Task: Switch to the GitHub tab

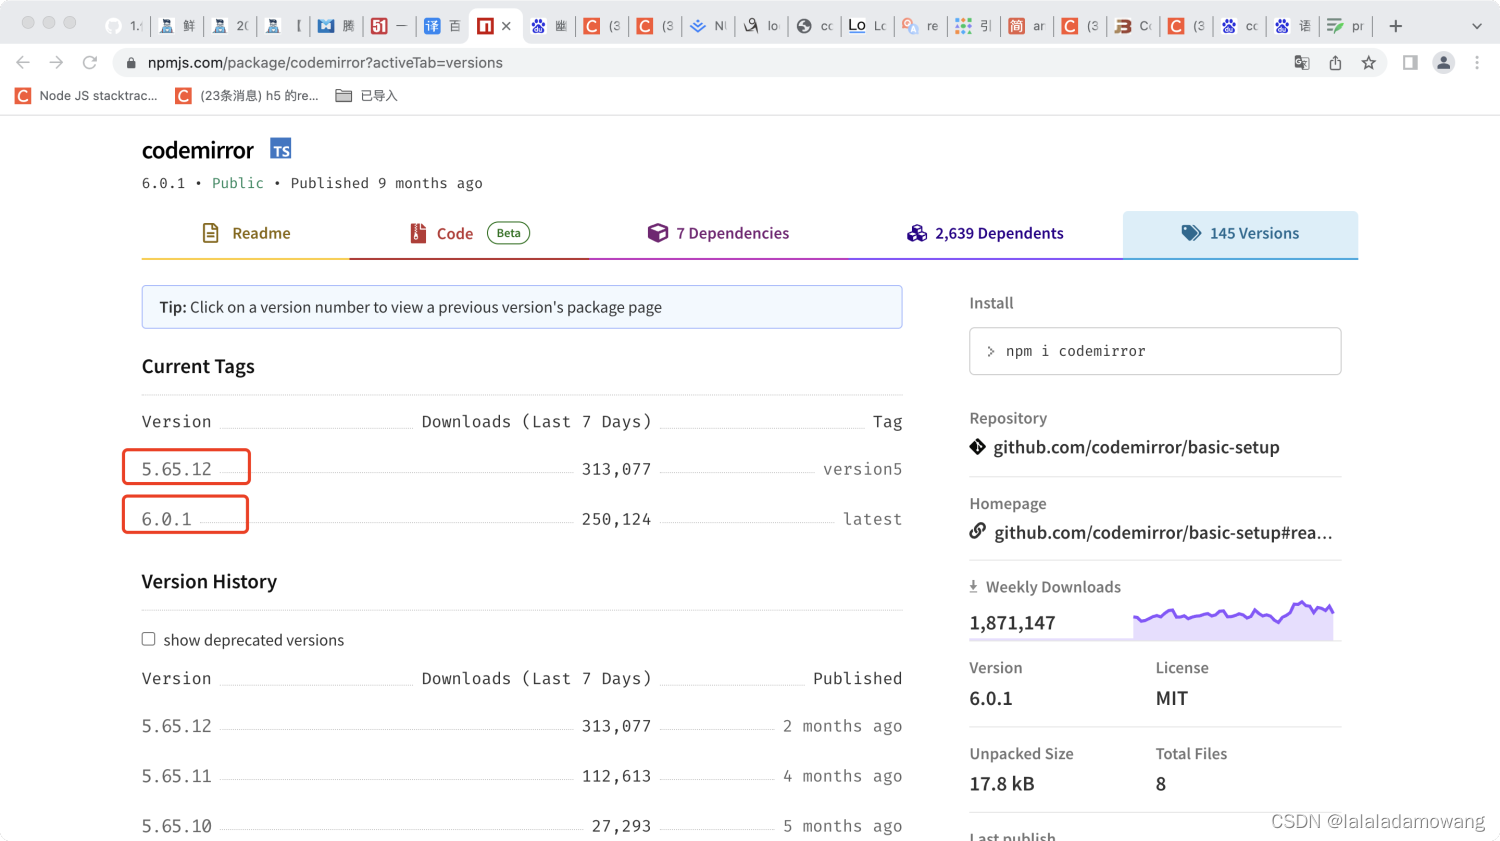Action: coord(124,26)
